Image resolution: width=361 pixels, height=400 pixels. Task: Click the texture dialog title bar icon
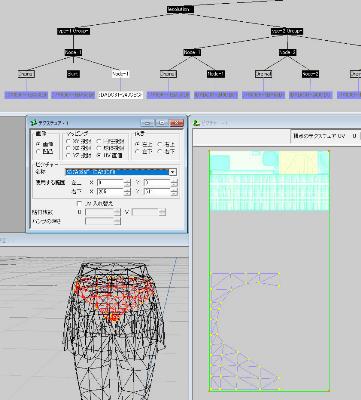click(34, 123)
